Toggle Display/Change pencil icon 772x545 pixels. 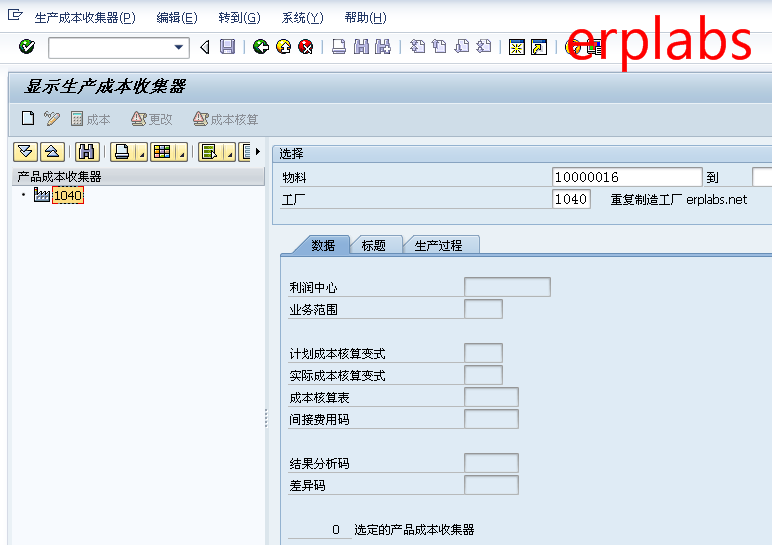tap(51, 119)
